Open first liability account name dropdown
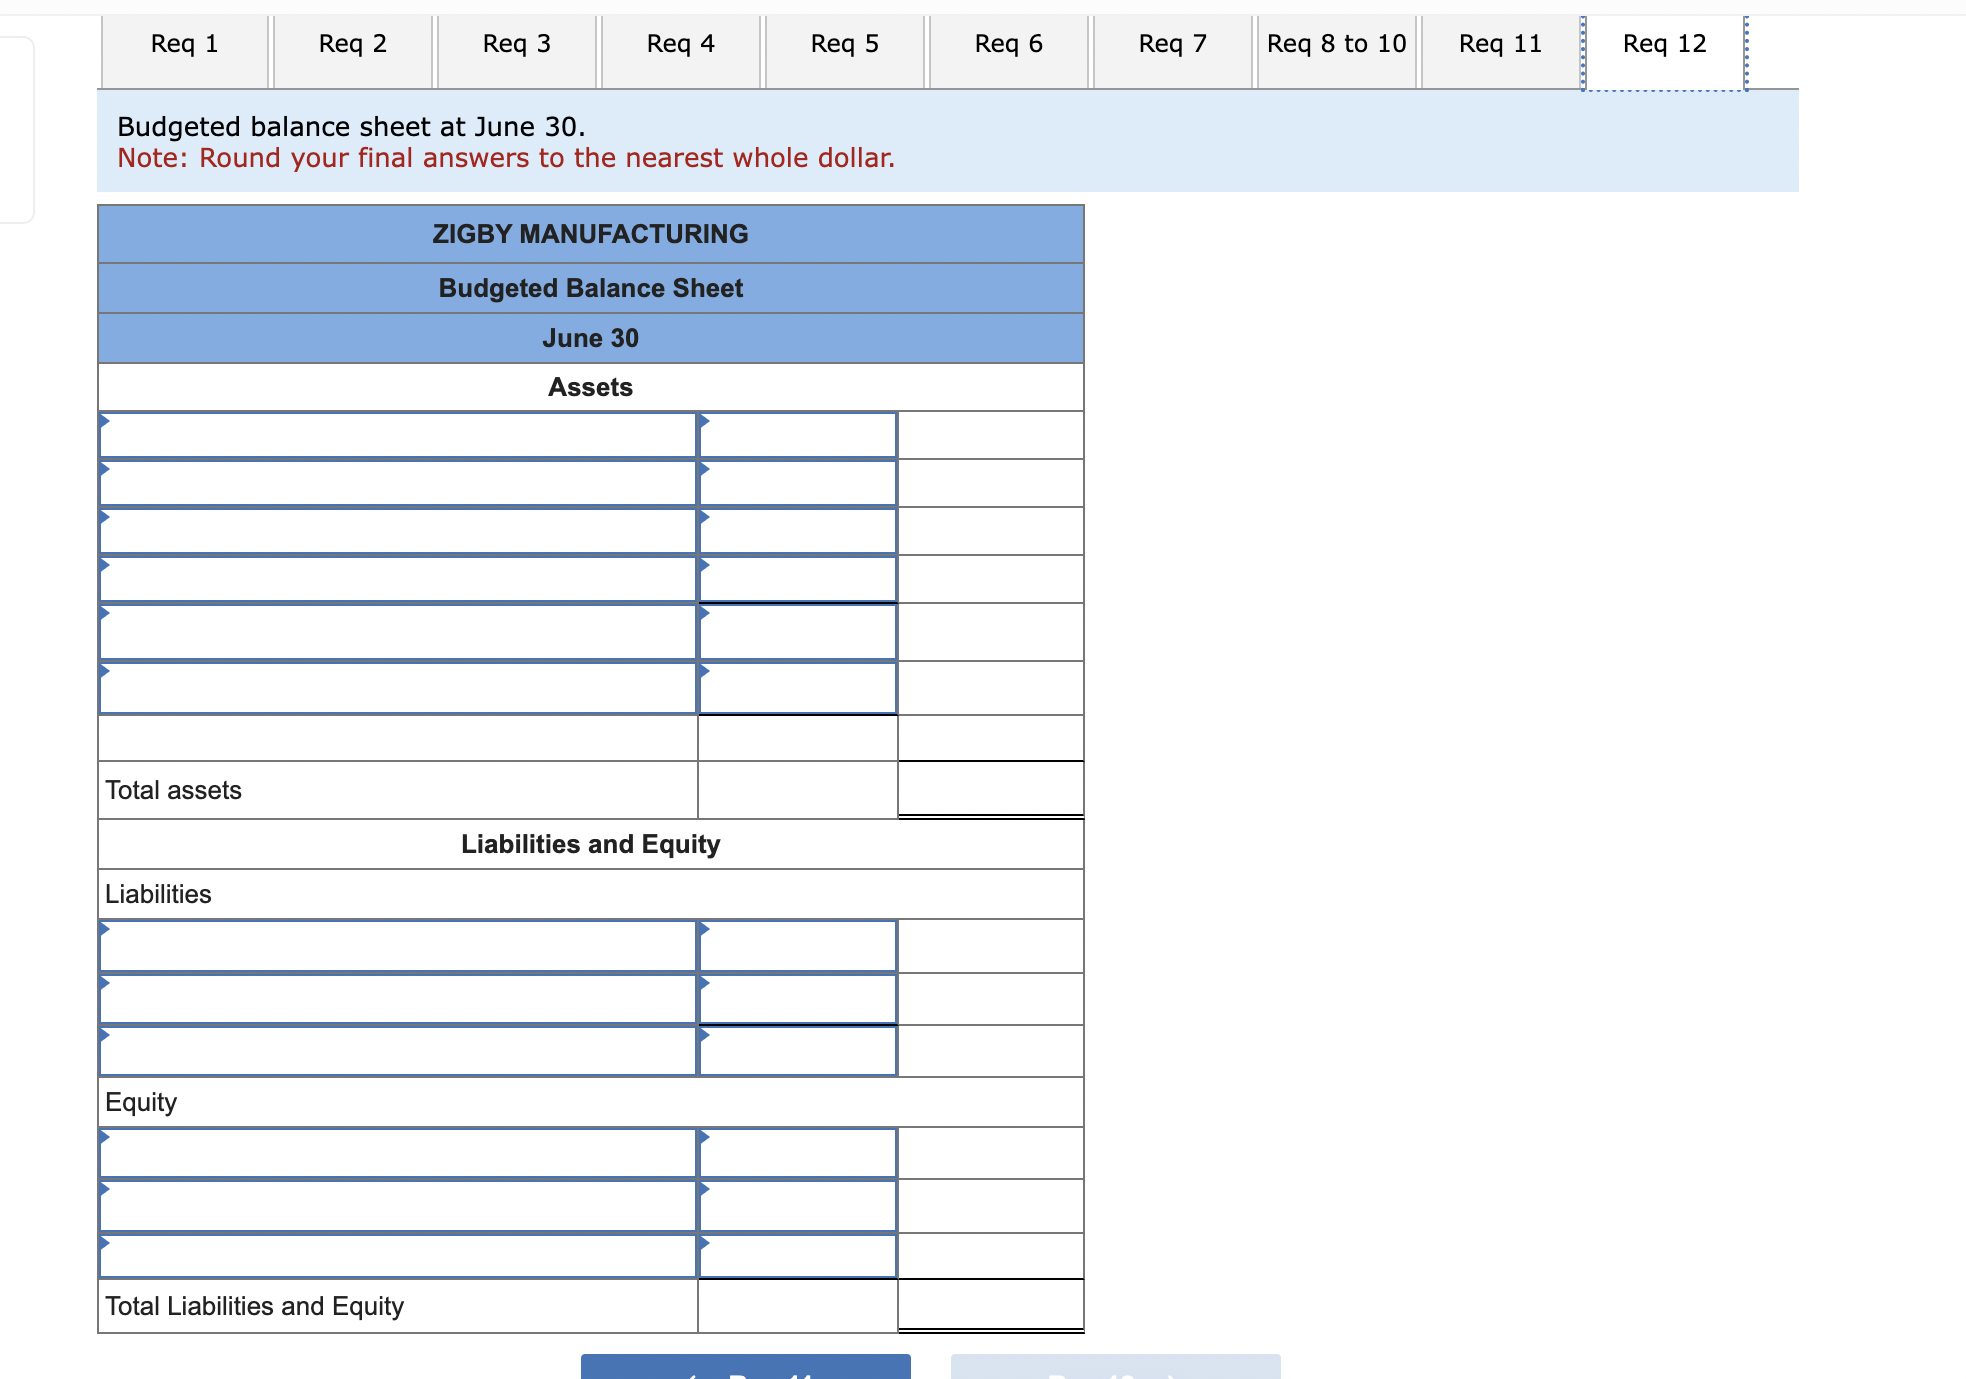This screenshot has width=1966, height=1379. tap(397, 946)
